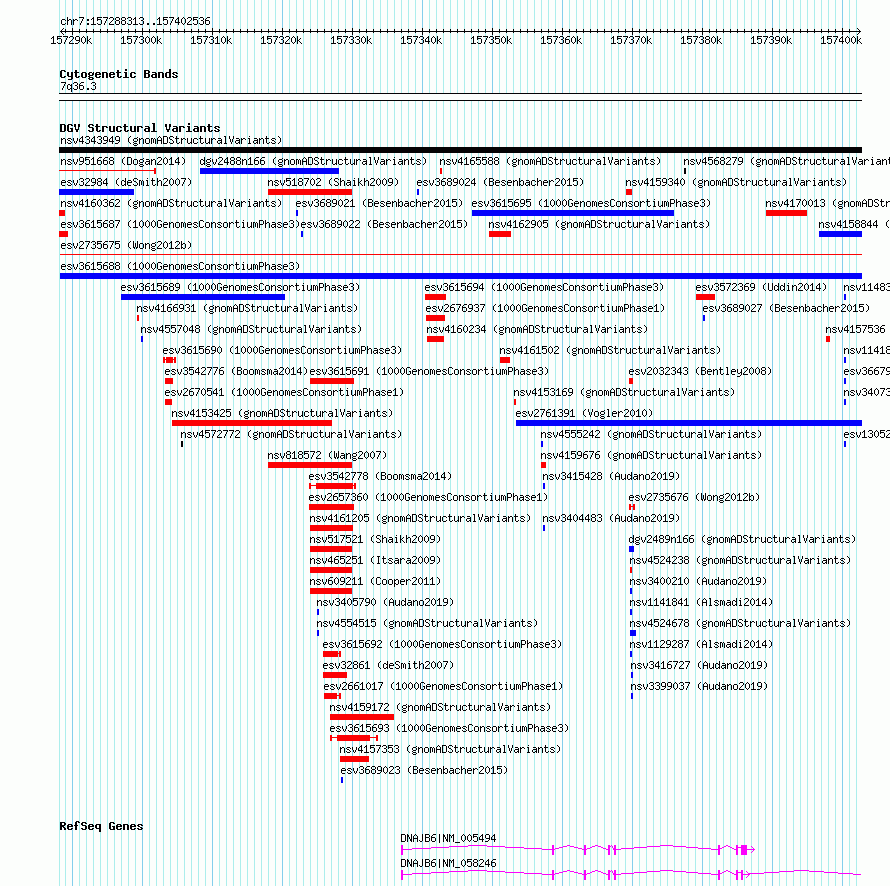Open variant nsv951668 (Dogan2014)
Screen dimensions: 890x886
pyautogui.click(x=123, y=161)
